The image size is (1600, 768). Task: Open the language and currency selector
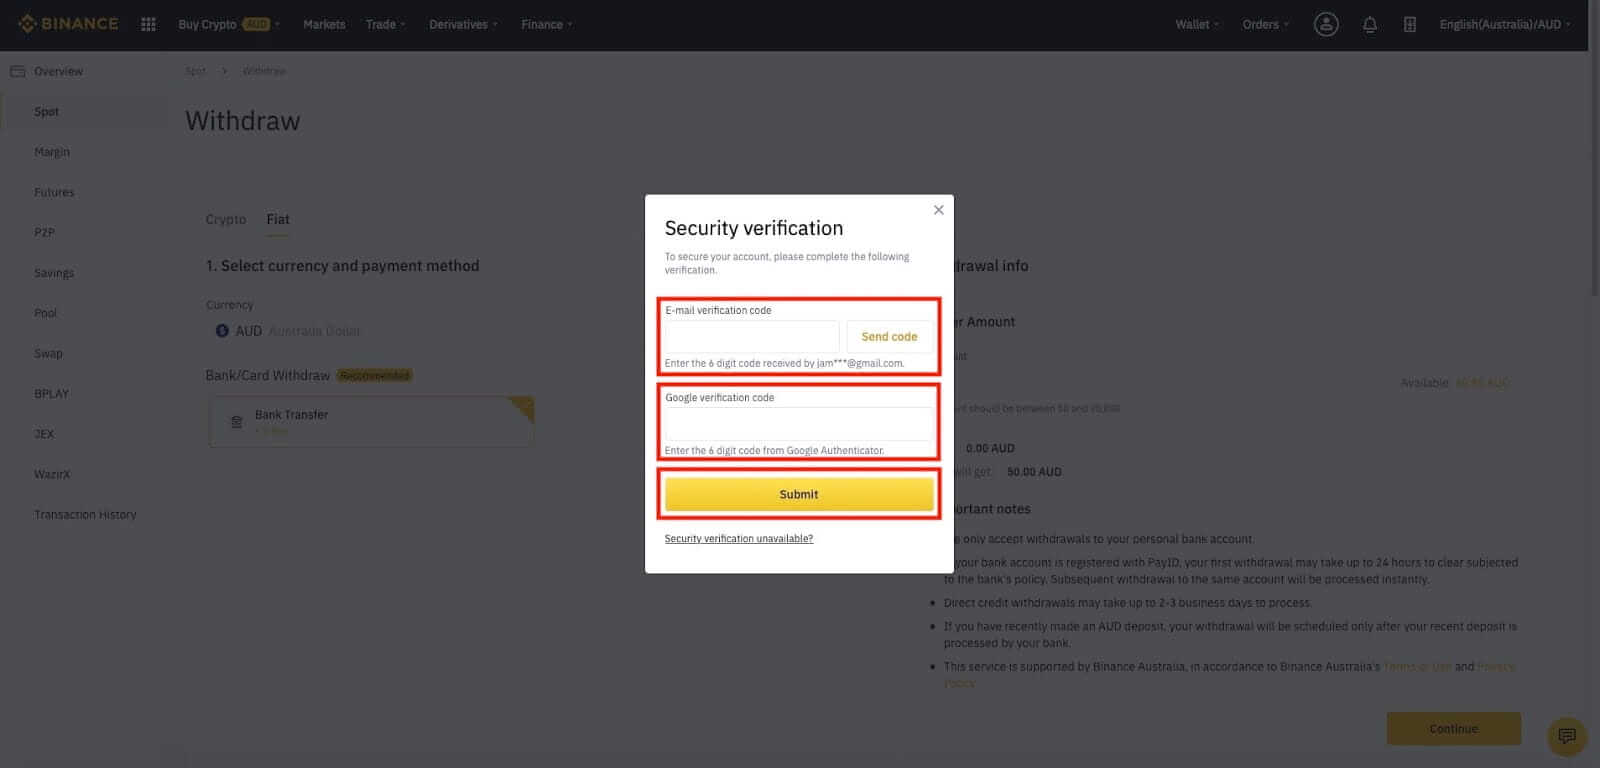click(1504, 24)
